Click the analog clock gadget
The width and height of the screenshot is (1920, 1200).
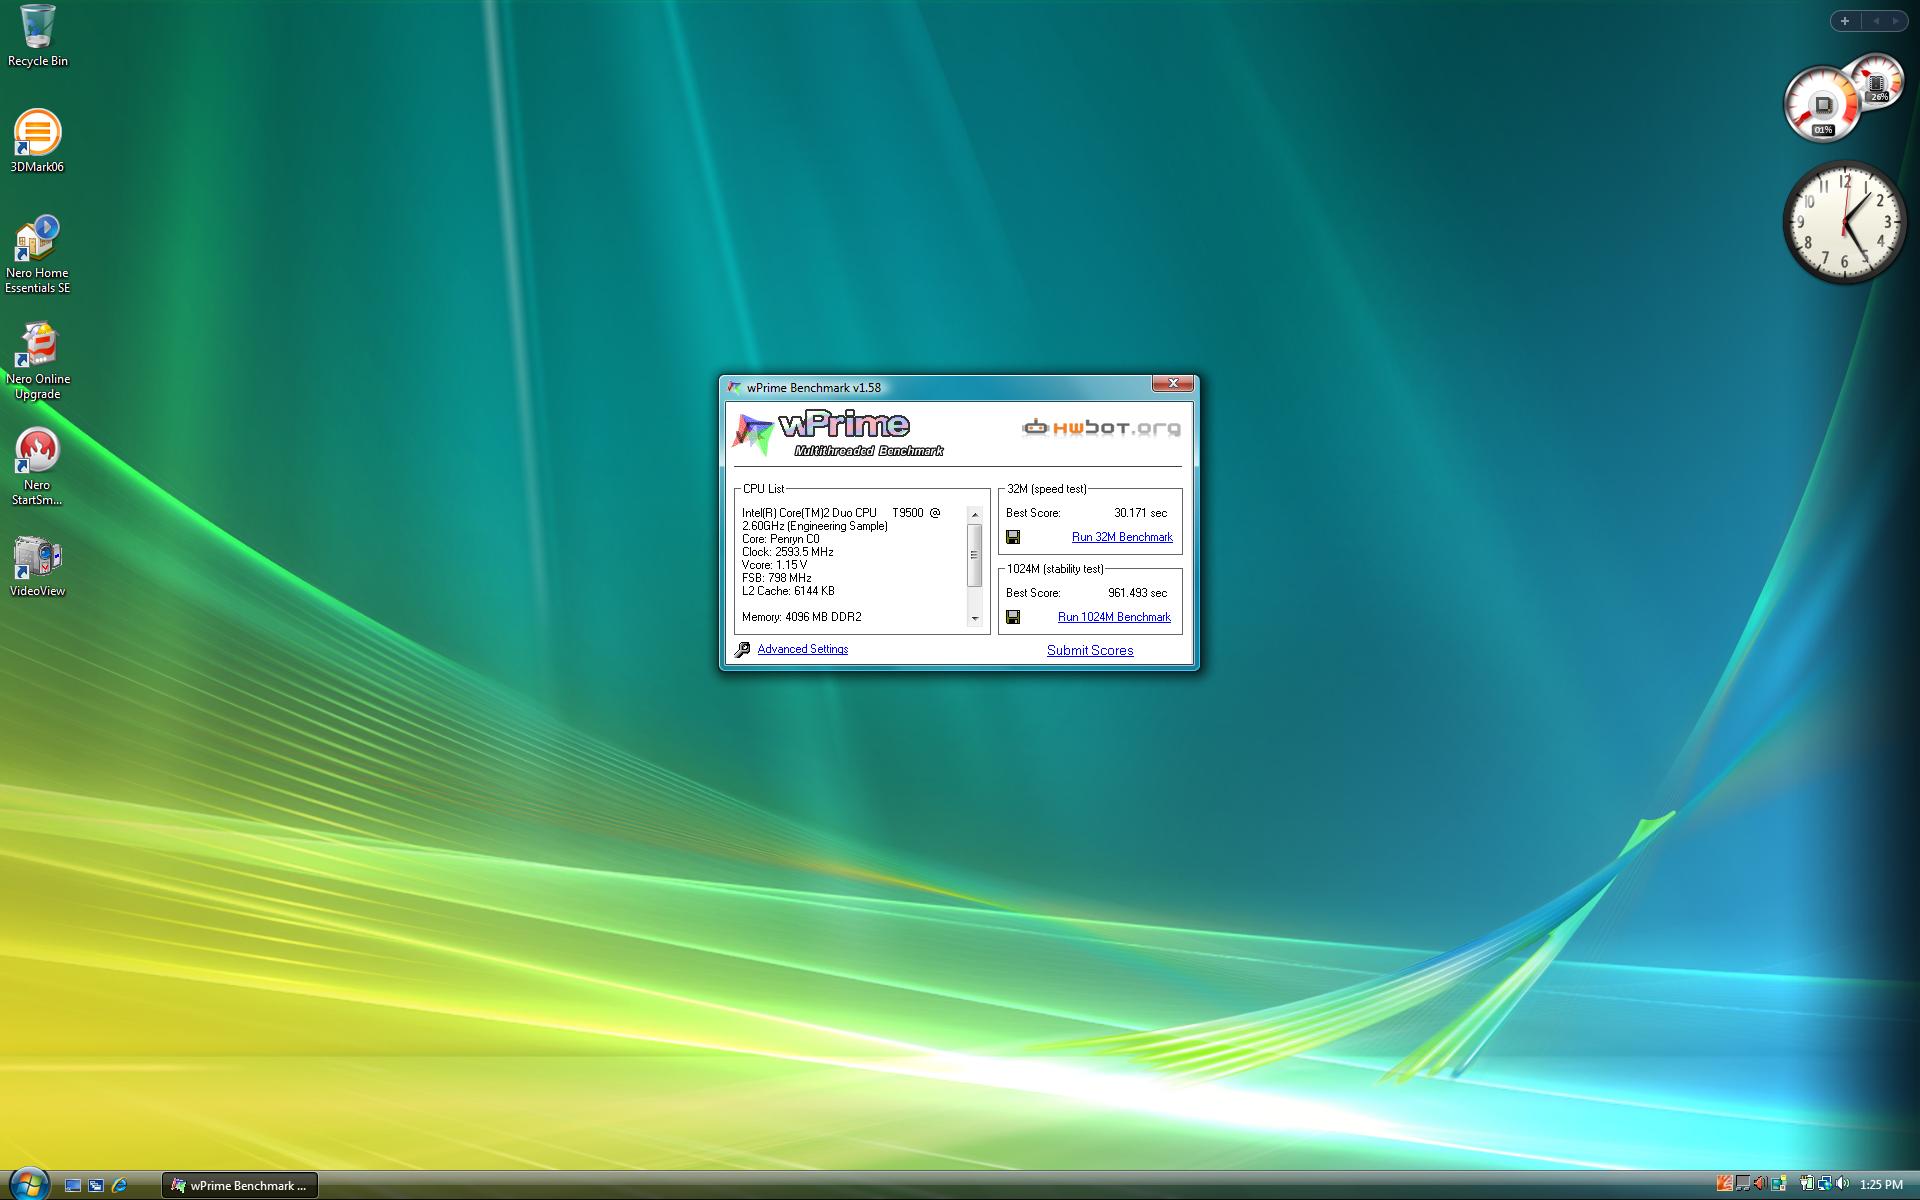(x=1845, y=221)
